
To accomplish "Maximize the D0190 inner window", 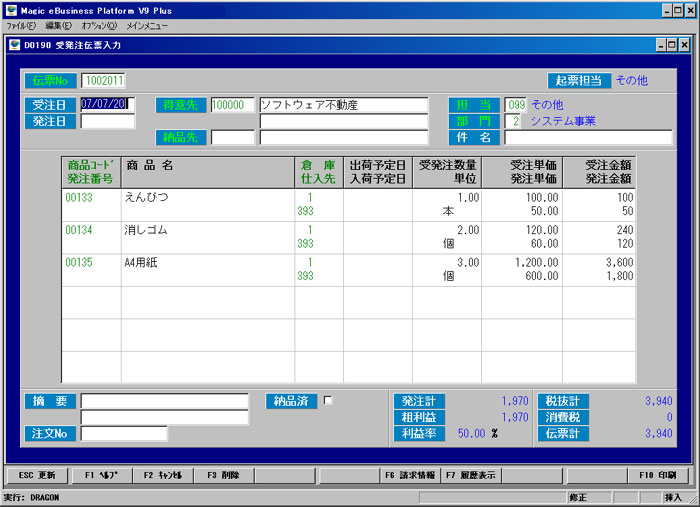I will pos(672,45).
